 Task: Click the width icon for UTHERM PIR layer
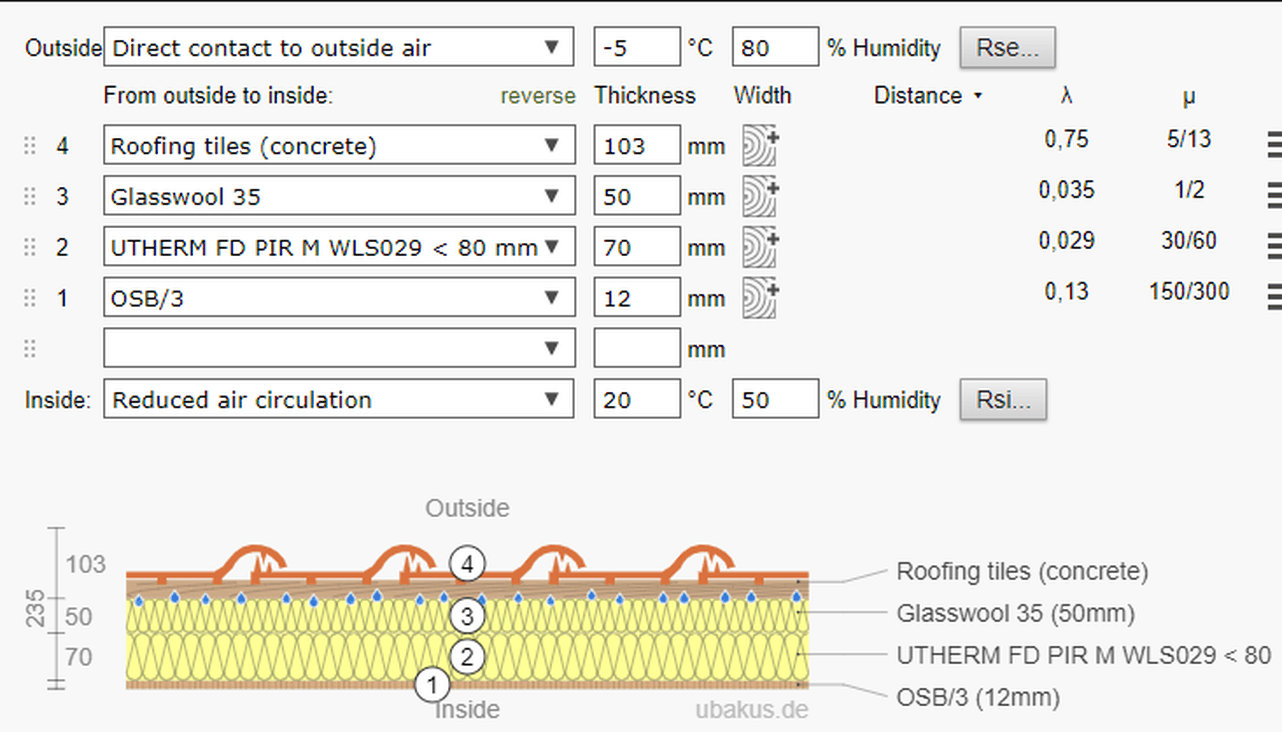[759, 247]
